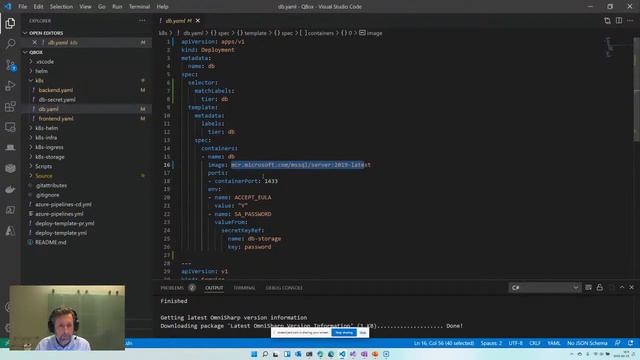Viewport: 640px width, 360px height.
Task: Open the File menu
Action: click(x=22, y=7)
